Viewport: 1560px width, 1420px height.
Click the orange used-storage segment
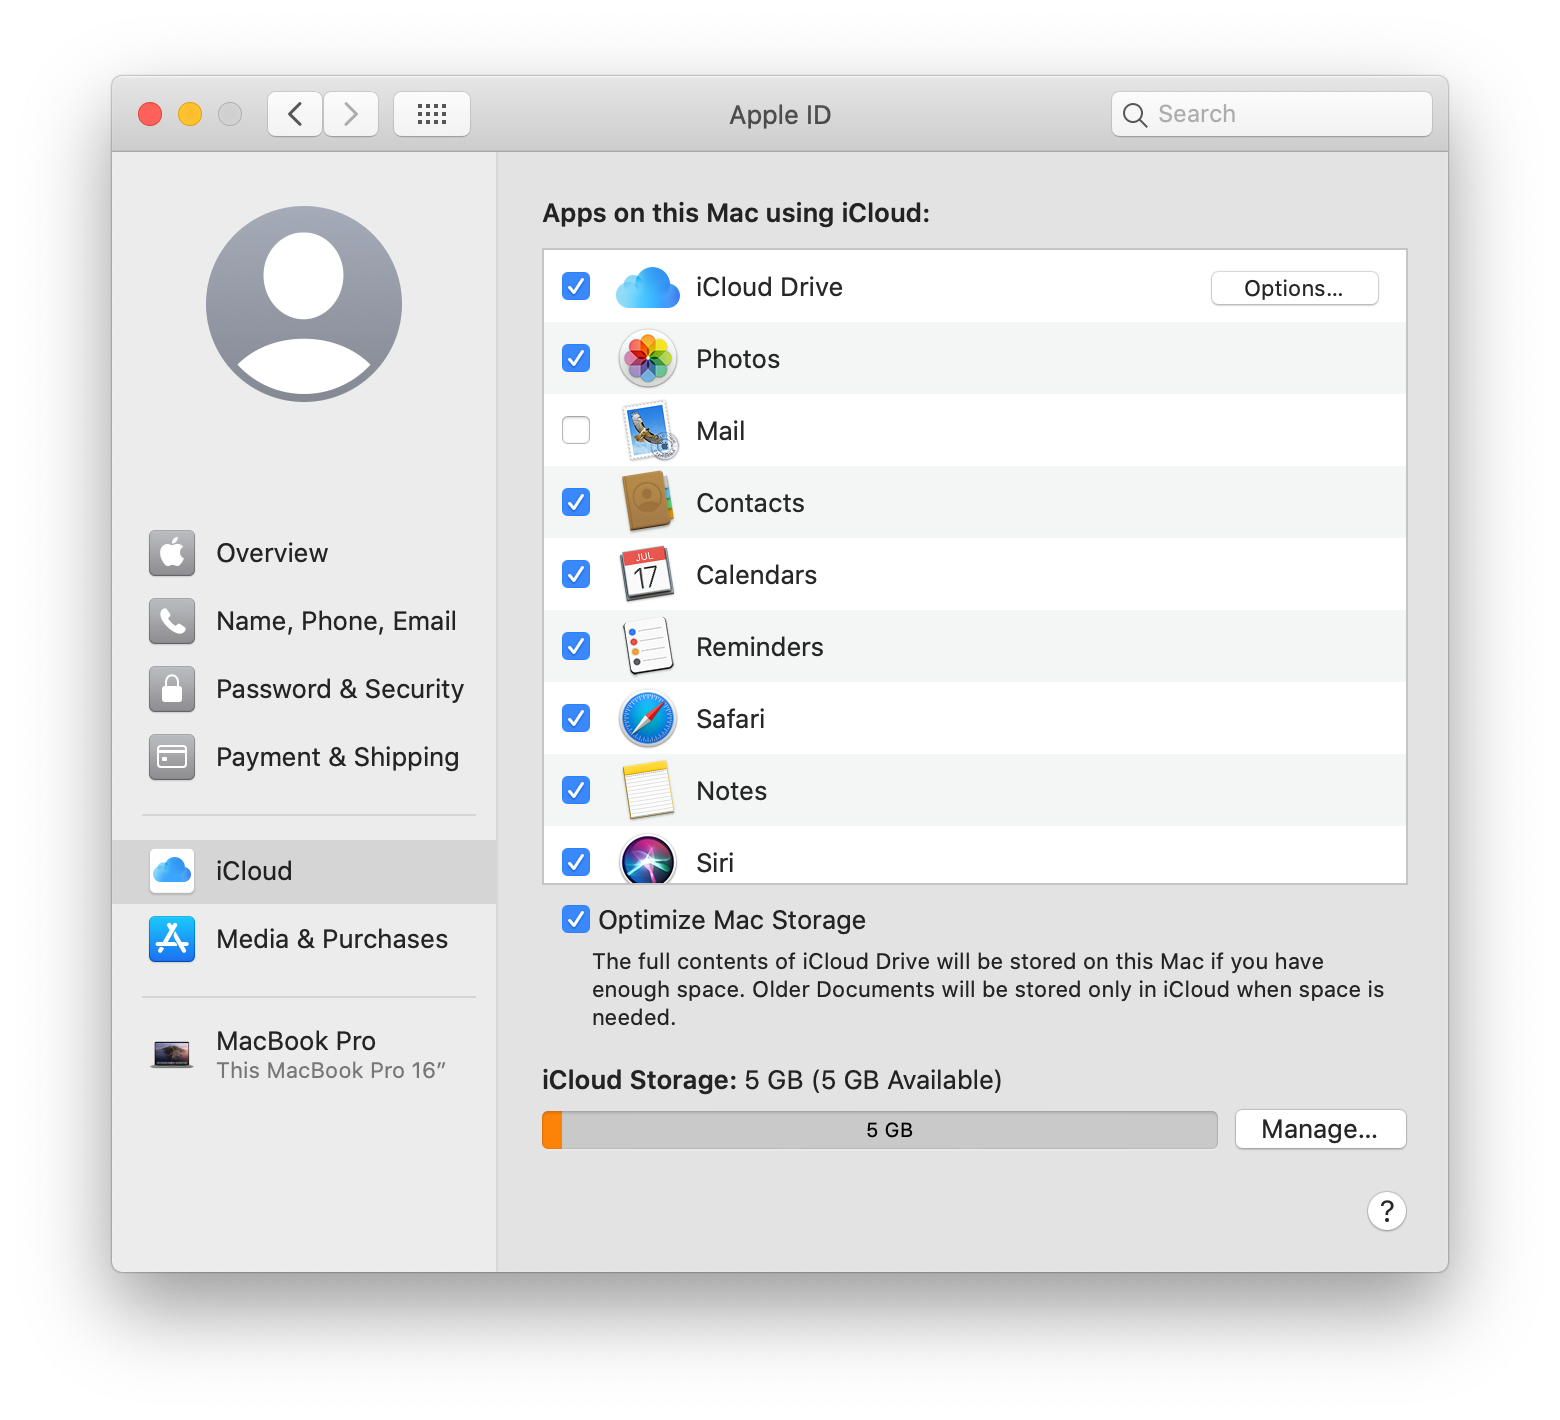552,1130
